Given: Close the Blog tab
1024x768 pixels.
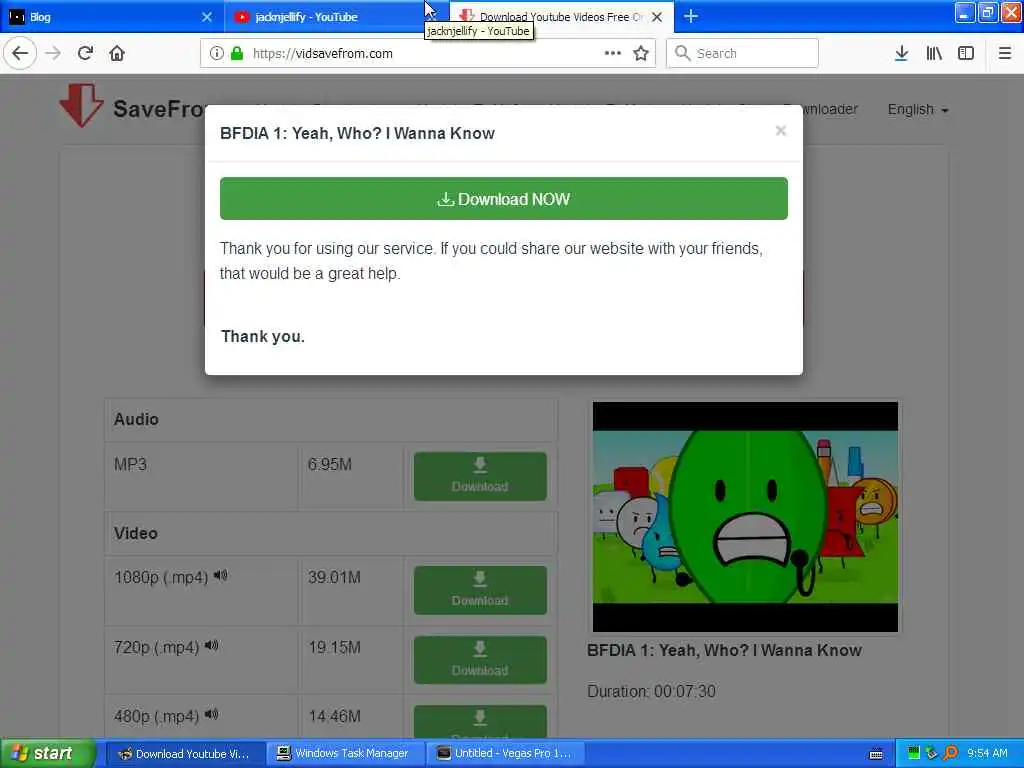Looking at the screenshot, I should pyautogui.click(x=206, y=17).
